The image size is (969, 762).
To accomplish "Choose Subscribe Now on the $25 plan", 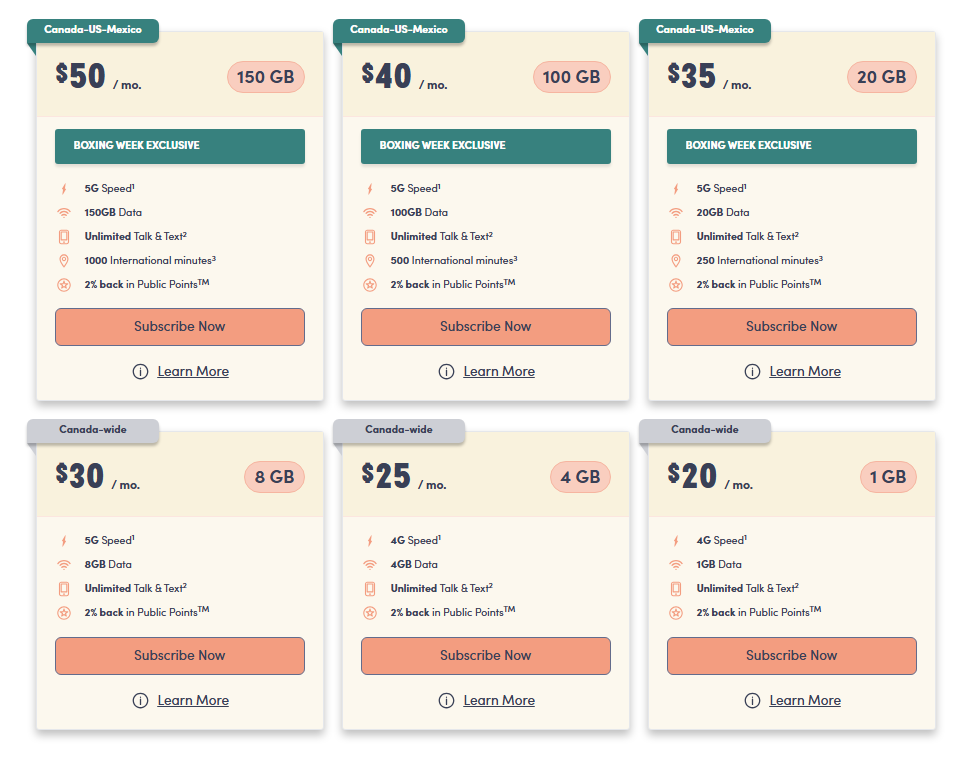I will pos(486,656).
